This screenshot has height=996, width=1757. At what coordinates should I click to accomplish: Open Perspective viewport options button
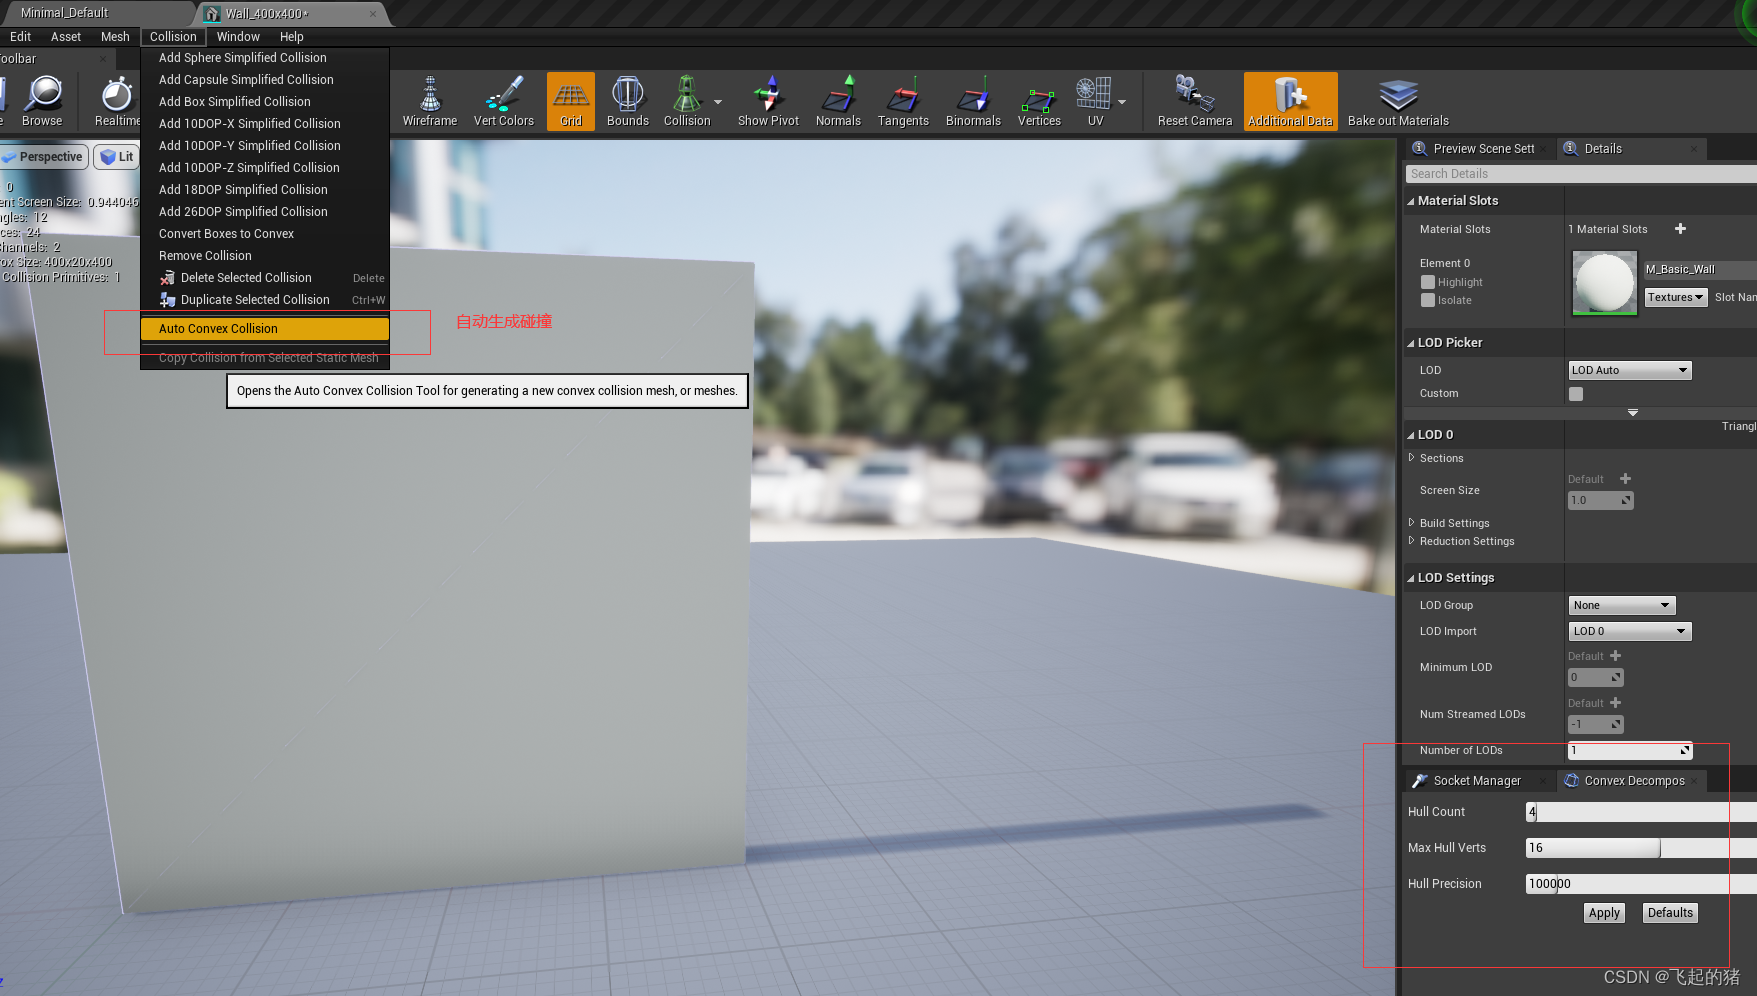pos(45,157)
